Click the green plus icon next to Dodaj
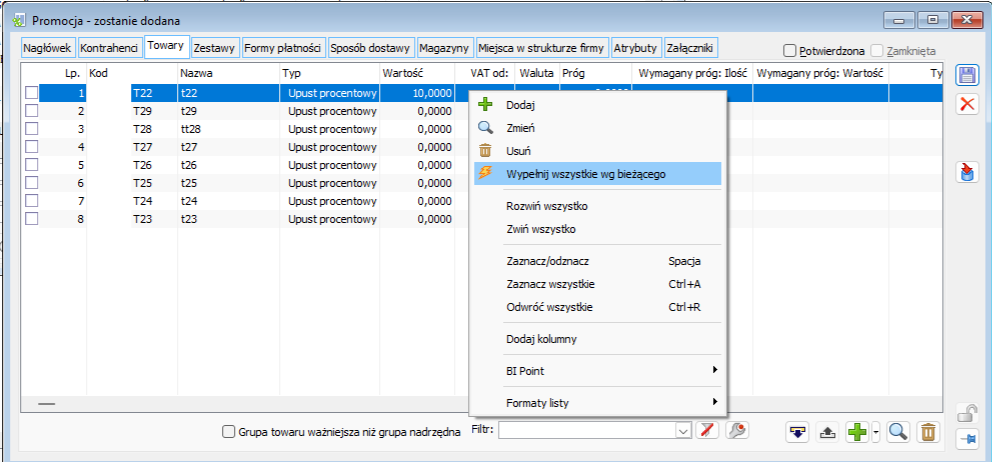Image resolution: width=992 pixels, height=462 pixels. pyautogui.click(x=485, y=104)
